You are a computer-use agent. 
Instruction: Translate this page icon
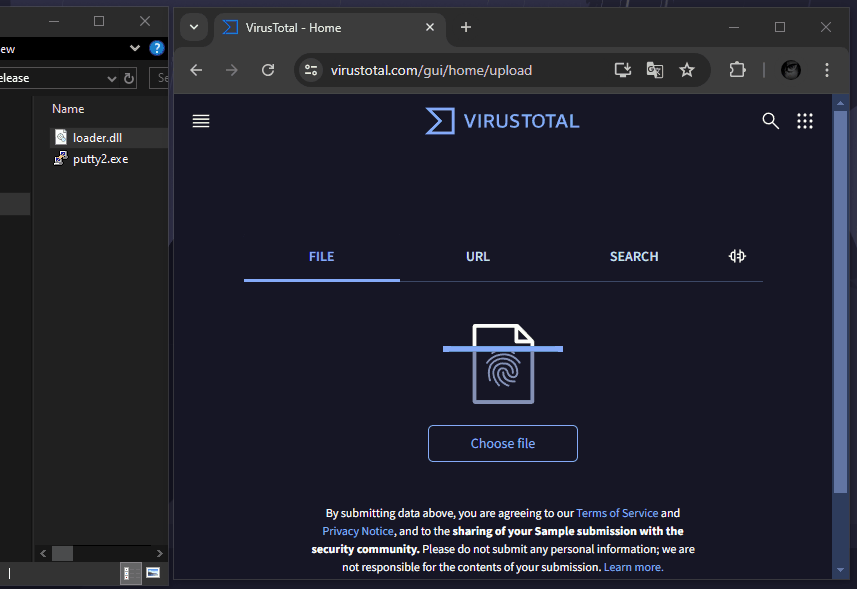(655, 70)
